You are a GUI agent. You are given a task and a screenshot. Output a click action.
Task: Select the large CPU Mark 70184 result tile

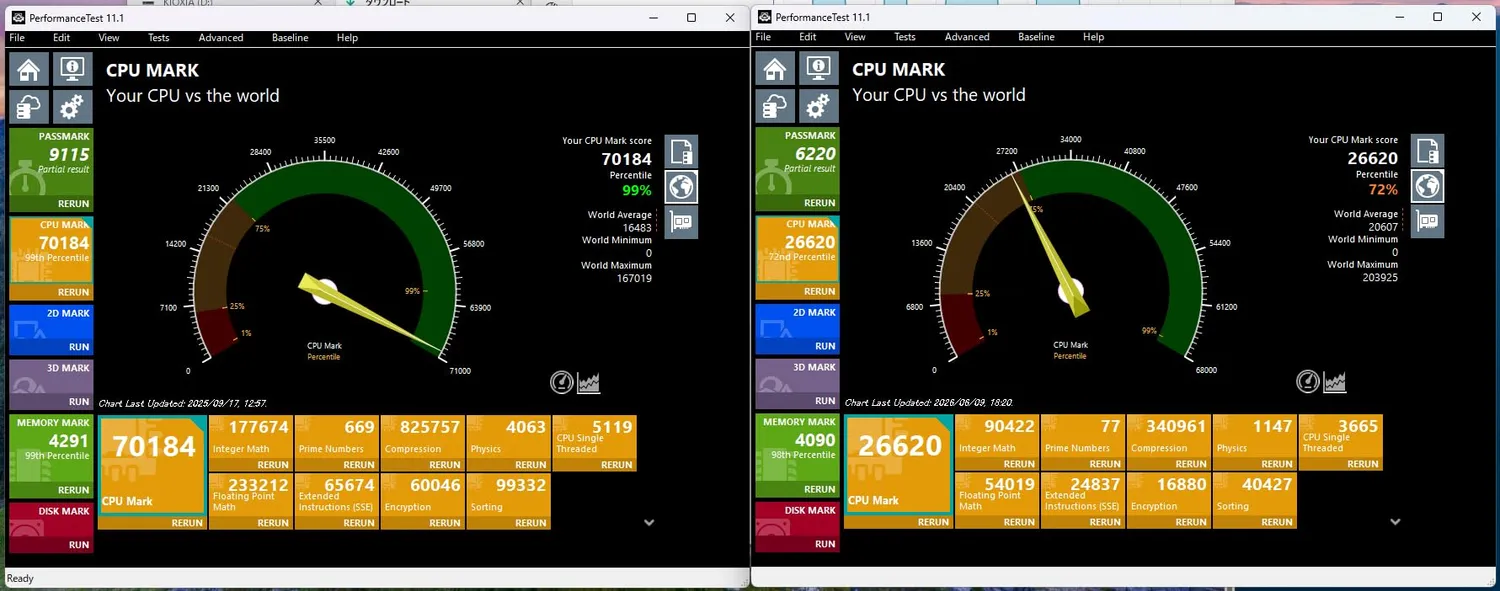pos(153,473)
